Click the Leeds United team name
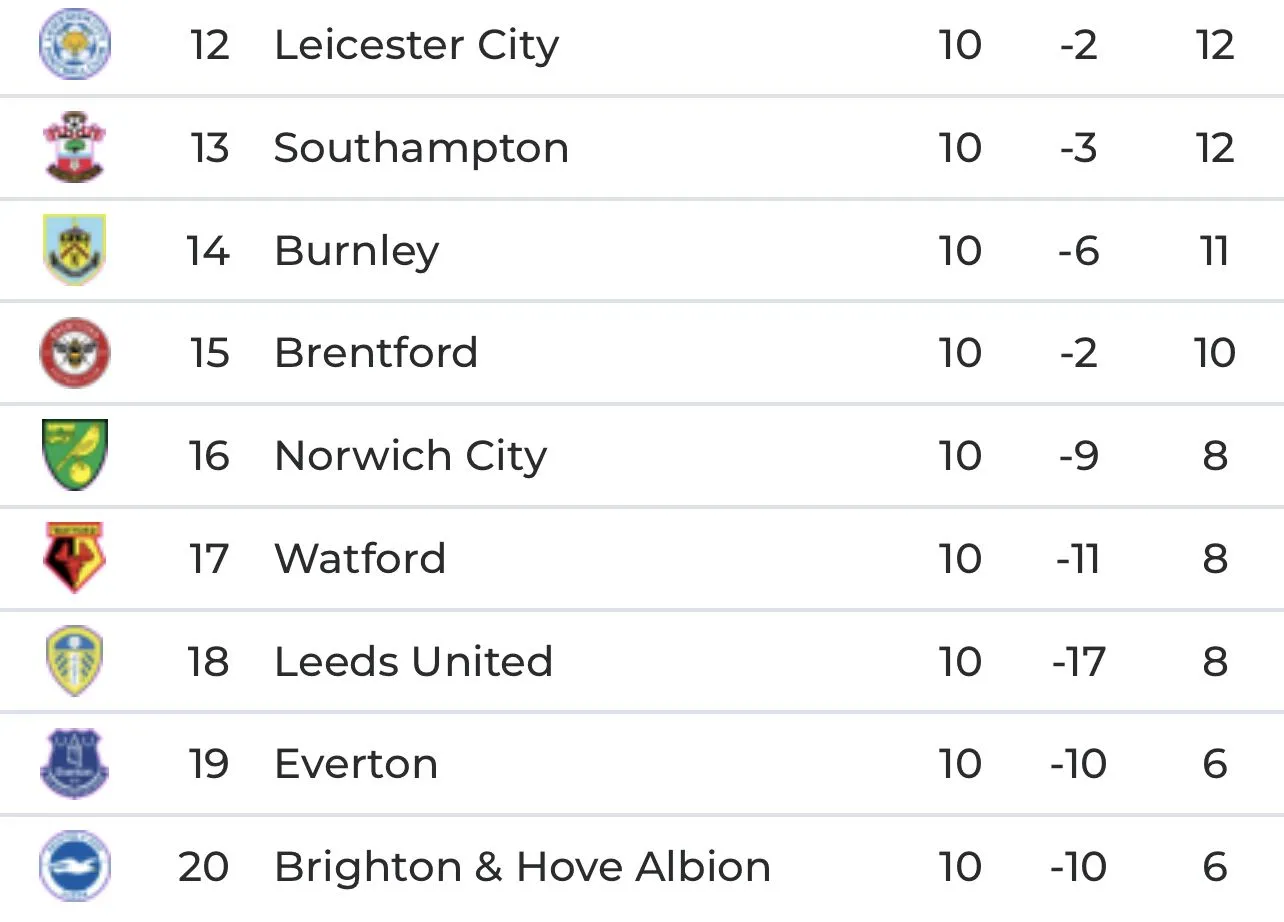The image size is (1284, 922). [x=413, y=661]
